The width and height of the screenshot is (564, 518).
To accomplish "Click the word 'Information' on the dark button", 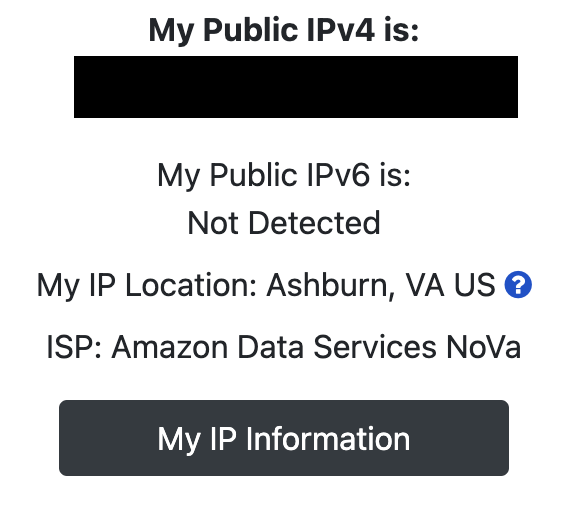I will 328,439.
